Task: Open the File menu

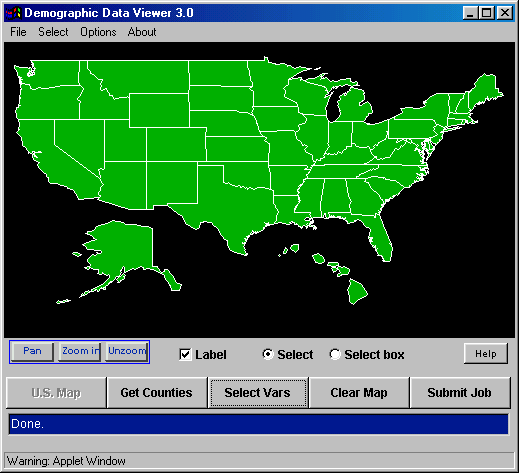Action: pos(18,32)
